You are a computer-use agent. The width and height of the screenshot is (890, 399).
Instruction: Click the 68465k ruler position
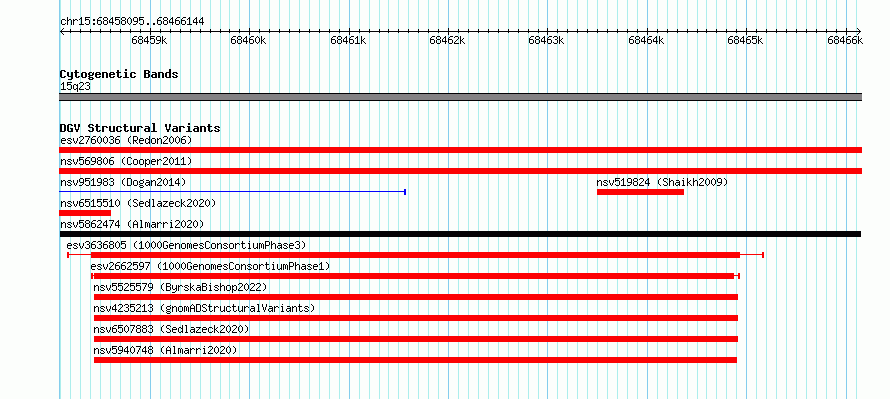tap(745, 40)
